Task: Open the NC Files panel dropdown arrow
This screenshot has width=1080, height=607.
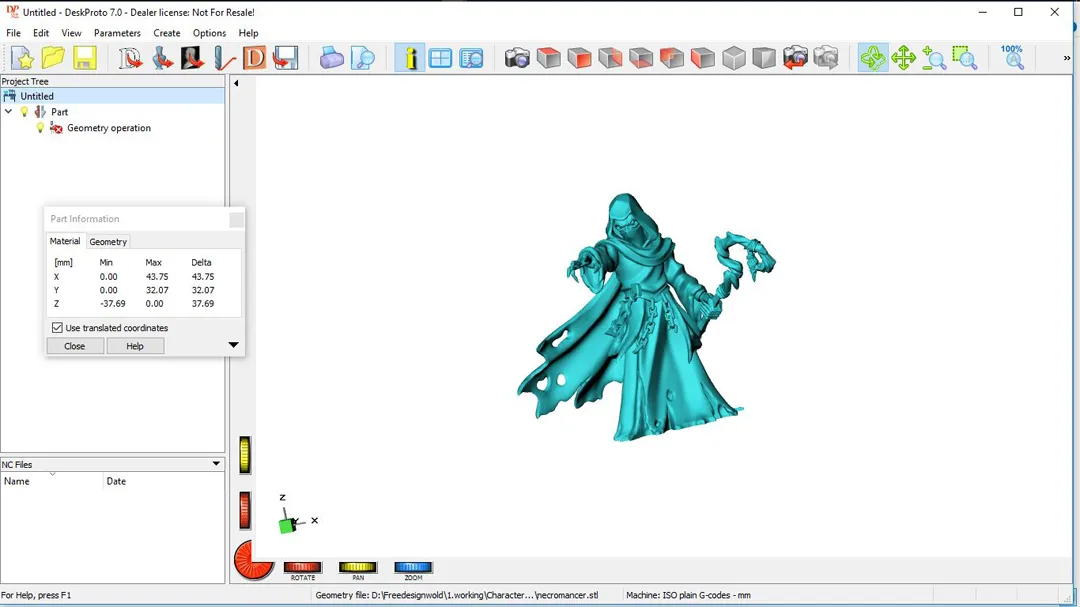Action: [x=216, y=464]
